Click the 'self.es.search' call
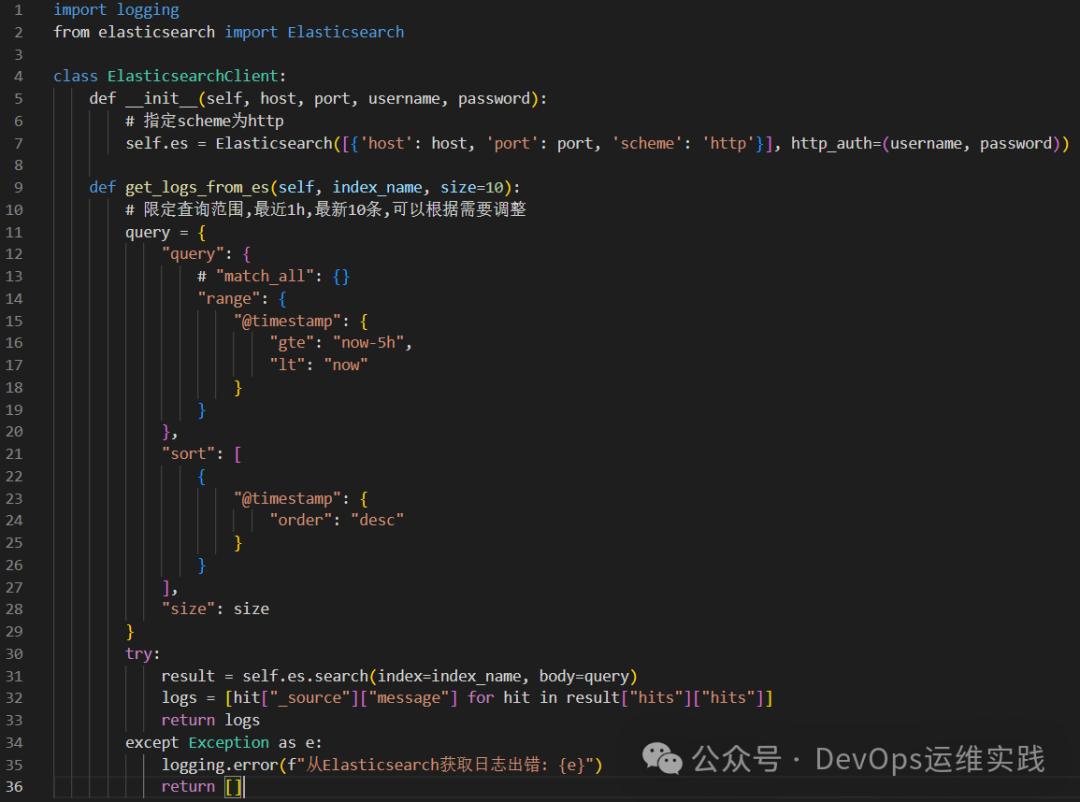The height and width of the screenshot is (802, 1080). pos(305,676)
